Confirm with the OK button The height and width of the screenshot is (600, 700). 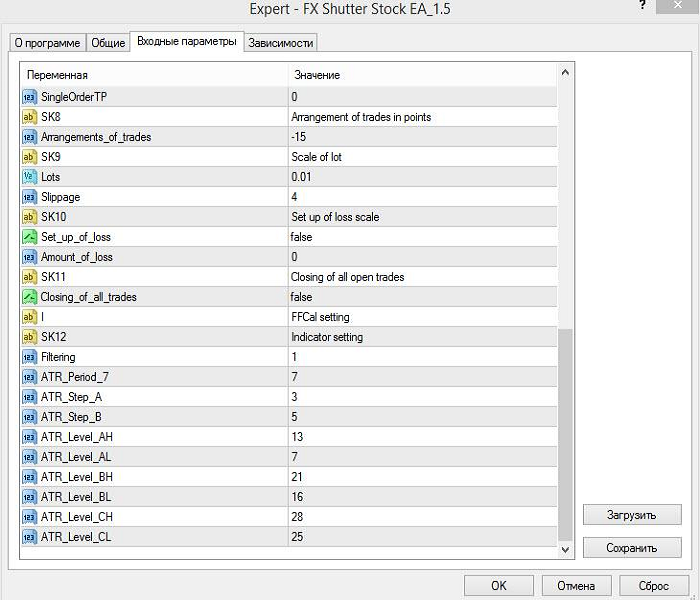(x=499, y=585)
